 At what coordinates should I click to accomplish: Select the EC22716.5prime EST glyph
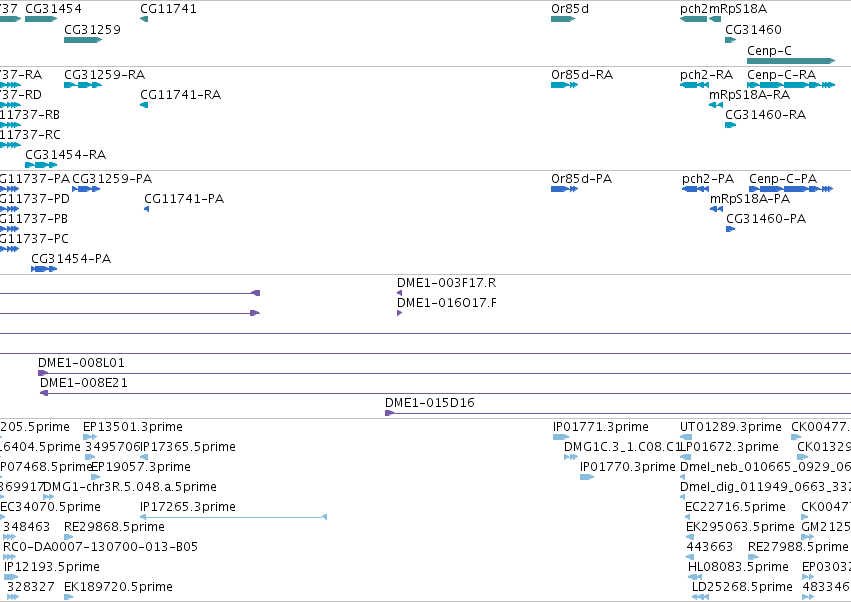688,517
